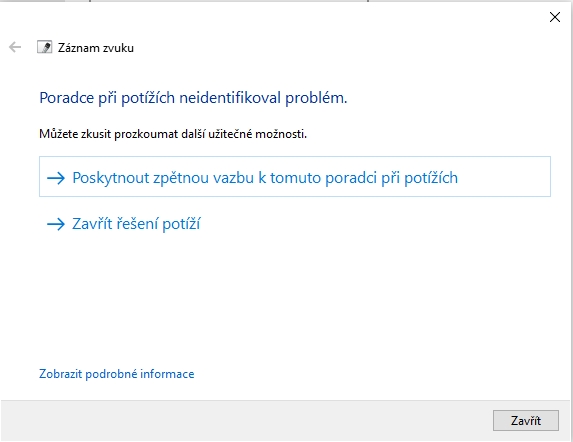
Task: Click the arrow icon beside Zavřít řešení potíží
Action: [x=56, y=224]
